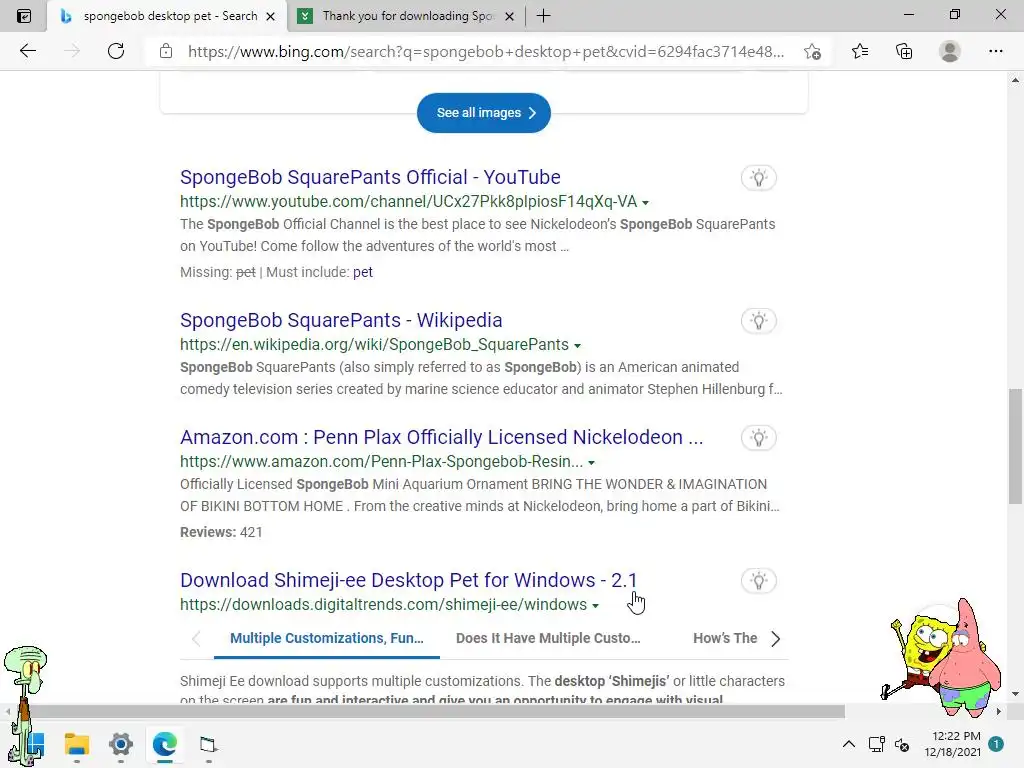The height and width of the screenshot is (768, 1024).
Task: Open the Favorites list icon
Action: click(x=860, y=51)
